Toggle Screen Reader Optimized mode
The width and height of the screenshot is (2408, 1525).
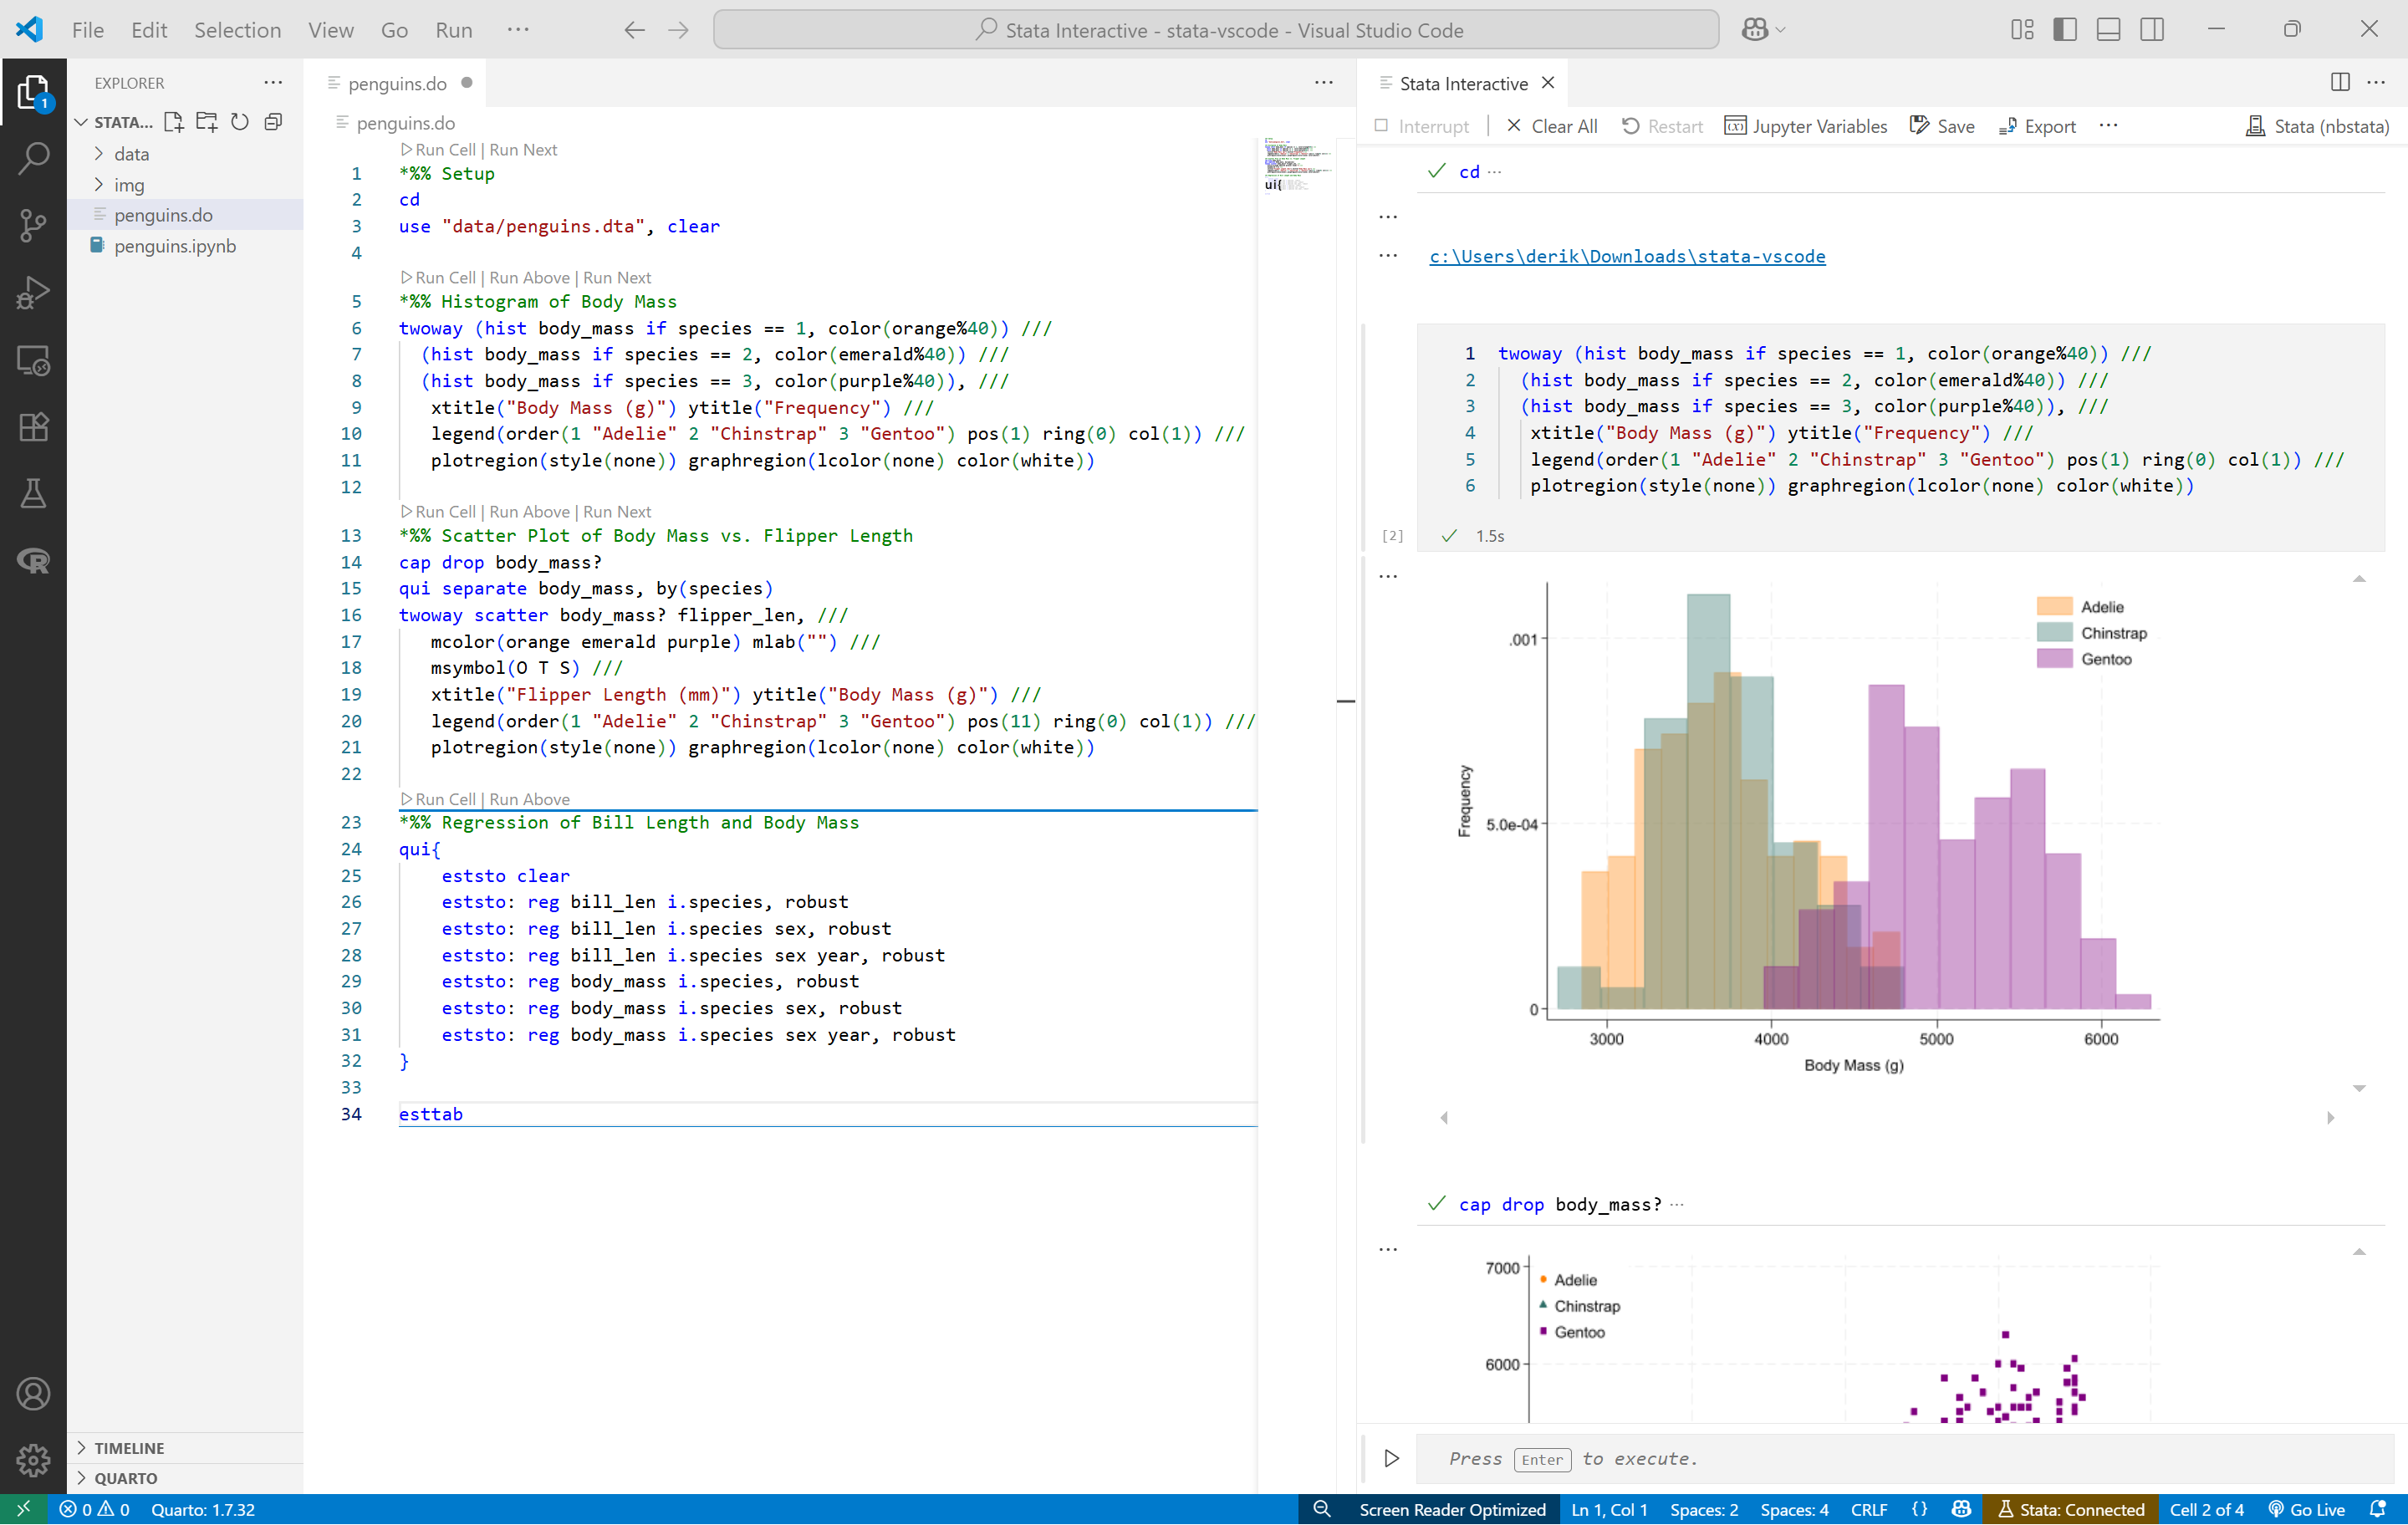point(1452,1509)
